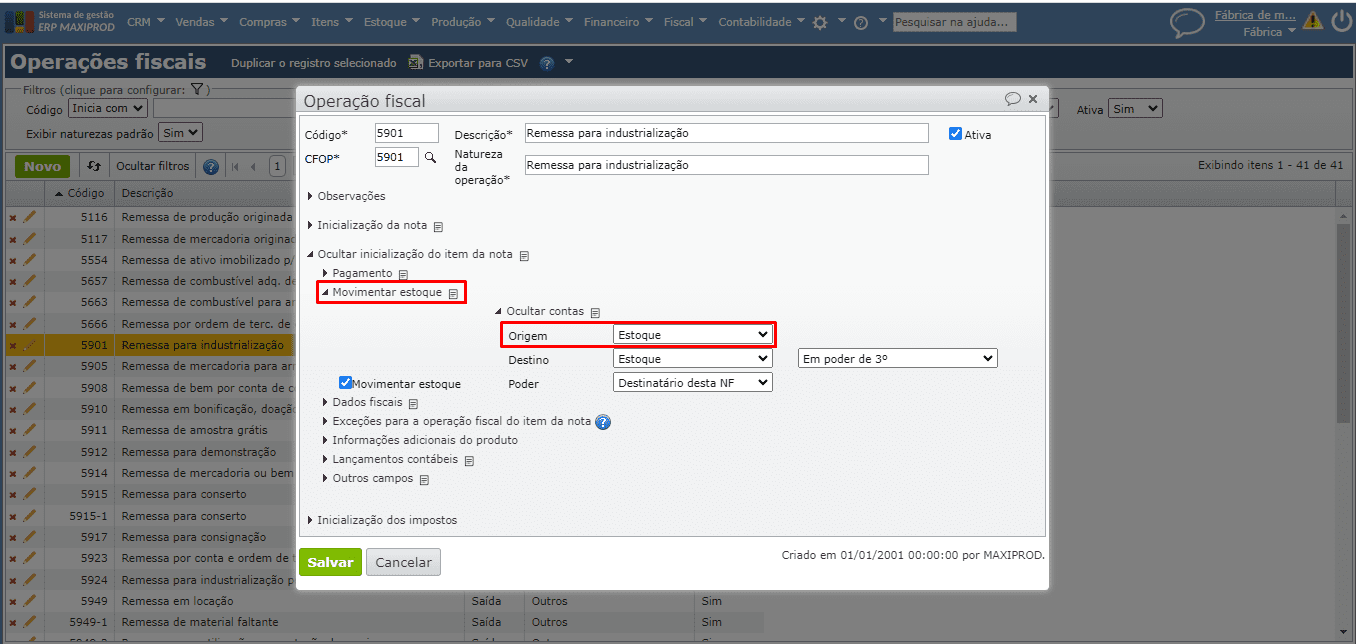The height and width of the screenshot is (644, 1356).
Task: Click the power logout icon
Action: point(1341,21)
